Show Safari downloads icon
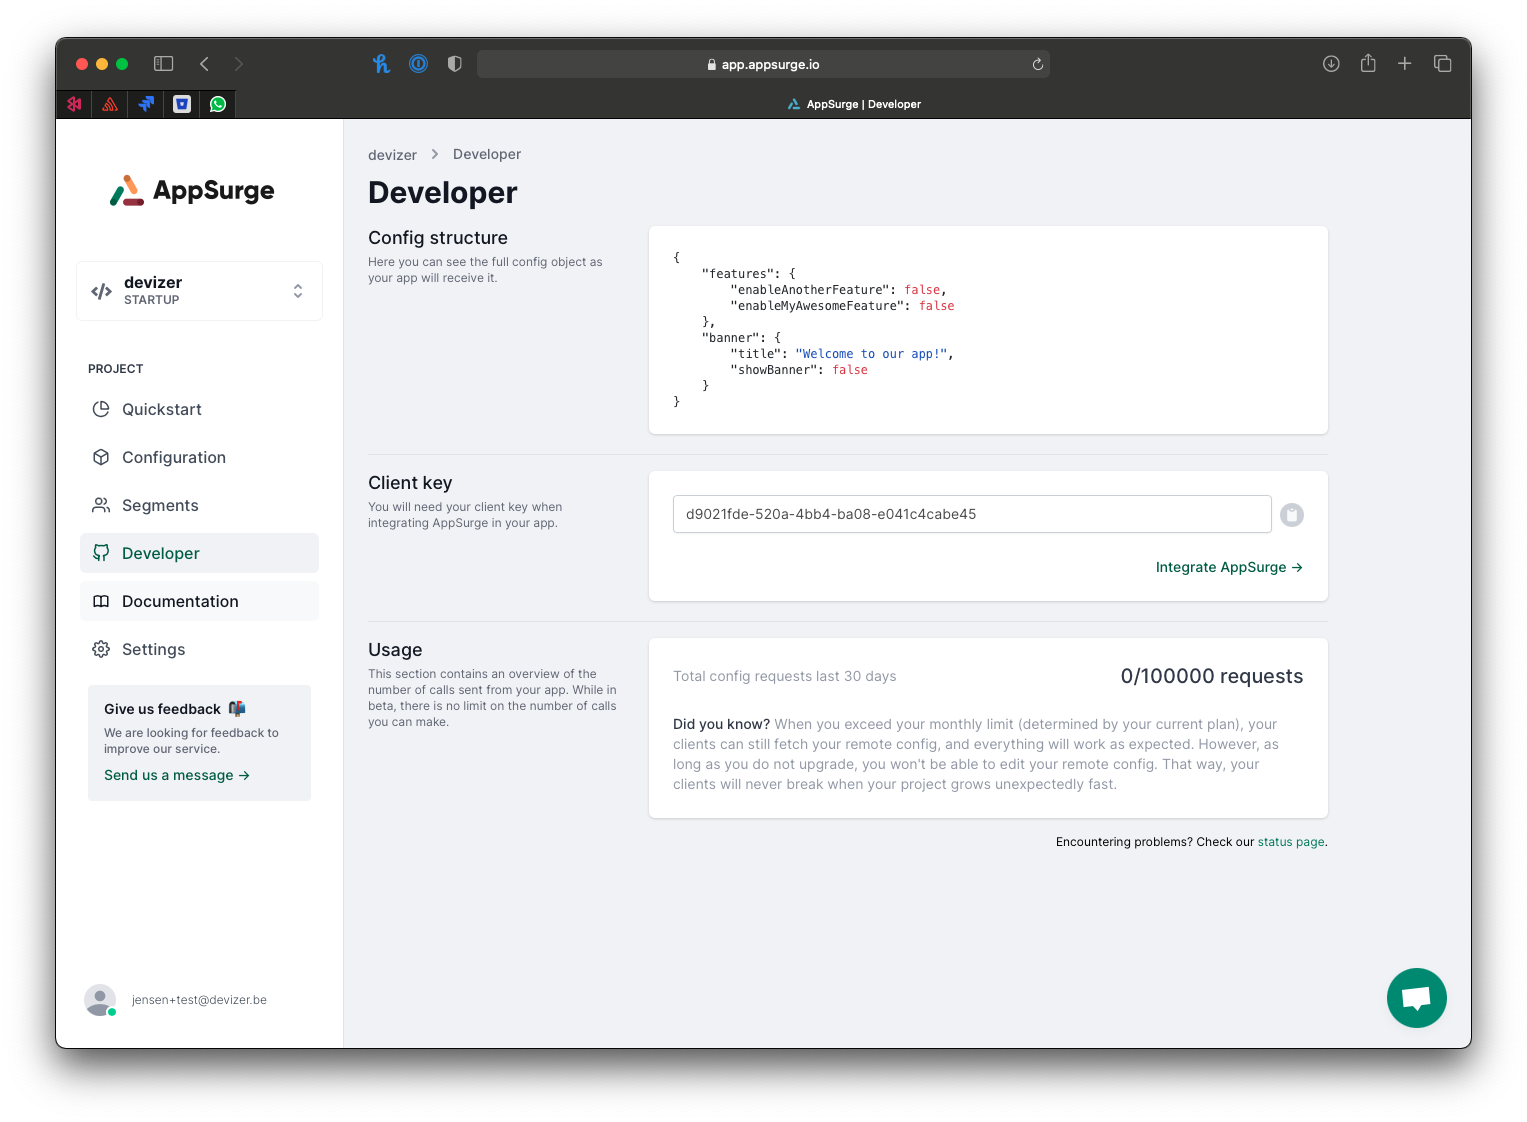Screen dimensions: 1527x1122 pos(1331,64)
